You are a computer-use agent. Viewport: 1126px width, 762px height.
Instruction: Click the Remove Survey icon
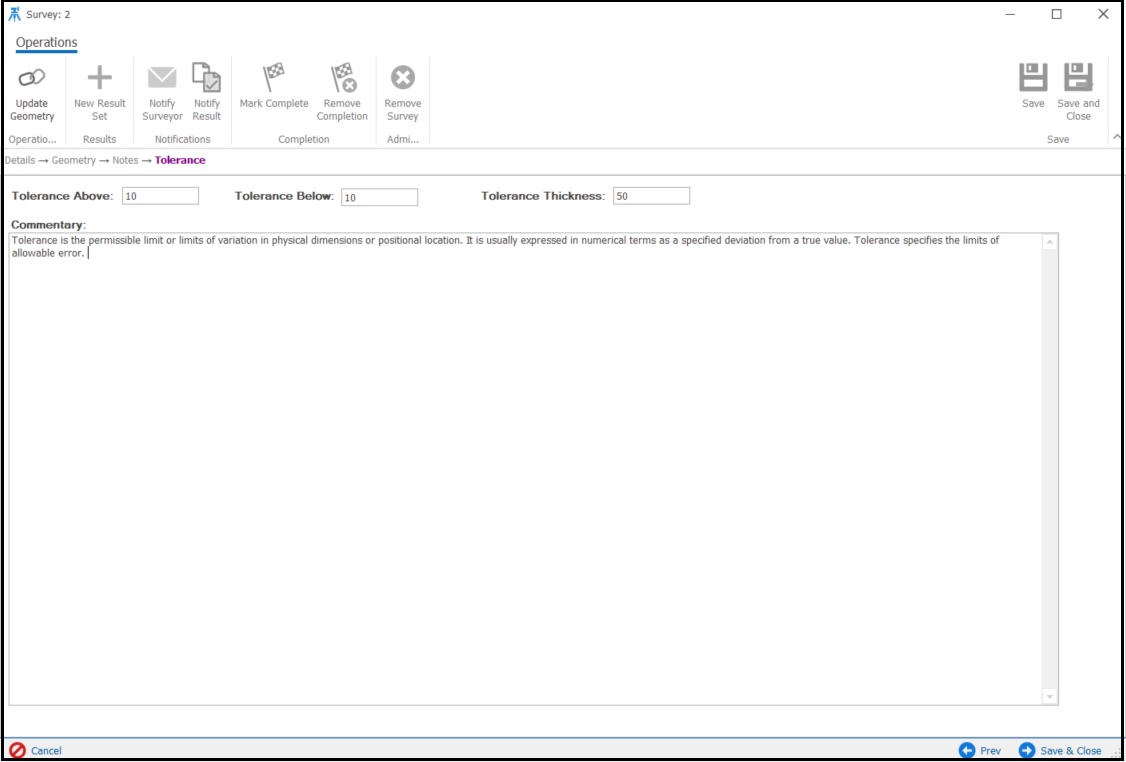point(402,78)
